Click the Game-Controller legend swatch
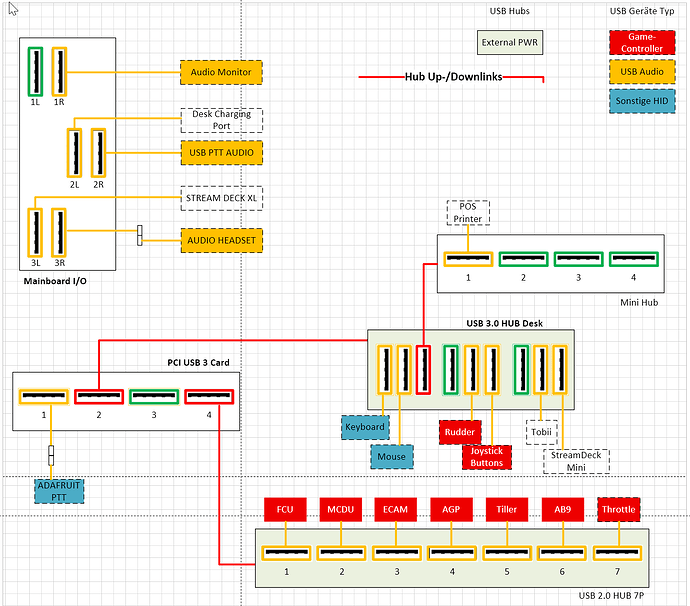 coord(642,42)
